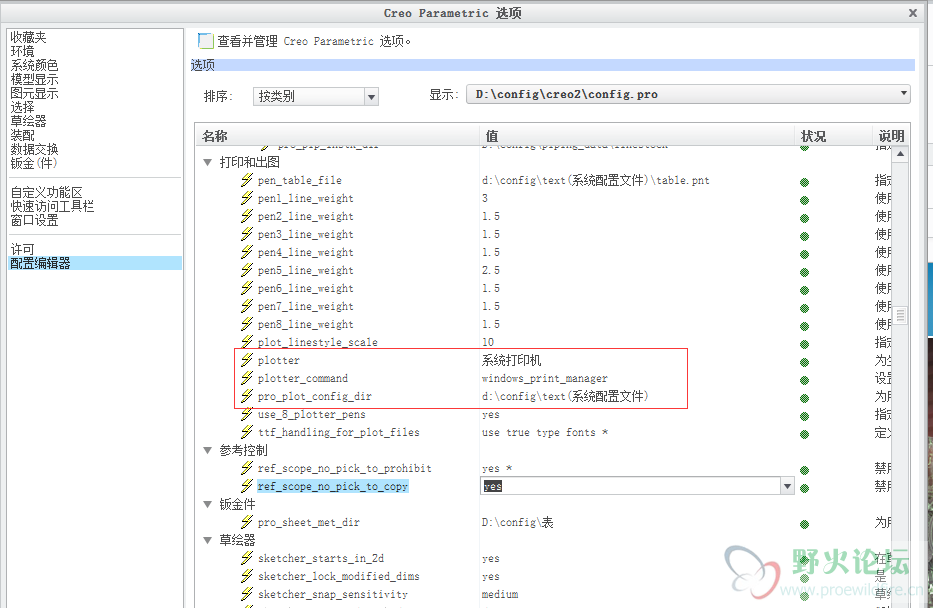Click the lightning icon beside pen2_line_weight
This screenshot has width=933, height=608.
click(247, 215)
